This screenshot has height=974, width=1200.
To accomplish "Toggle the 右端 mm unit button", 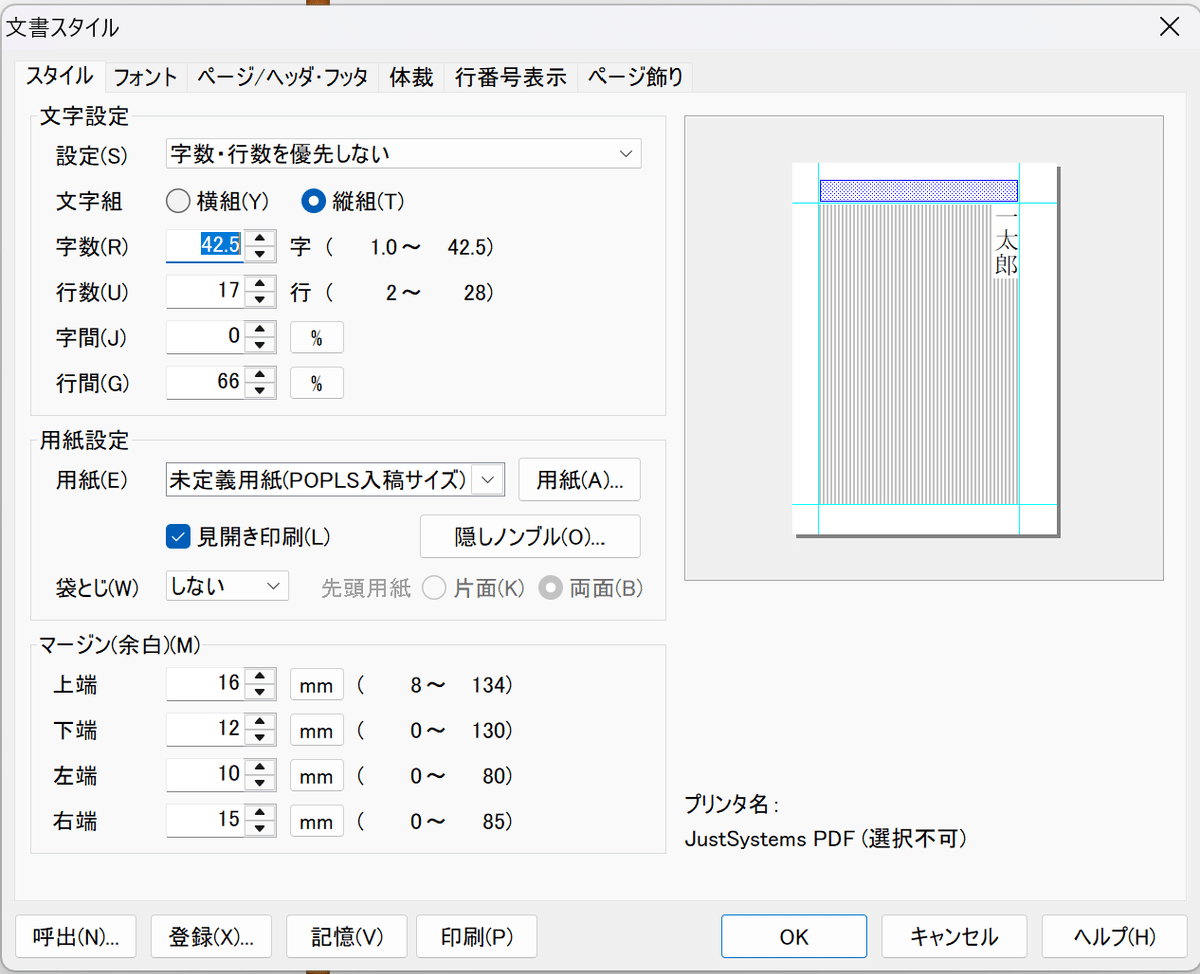I will (317, 822).
